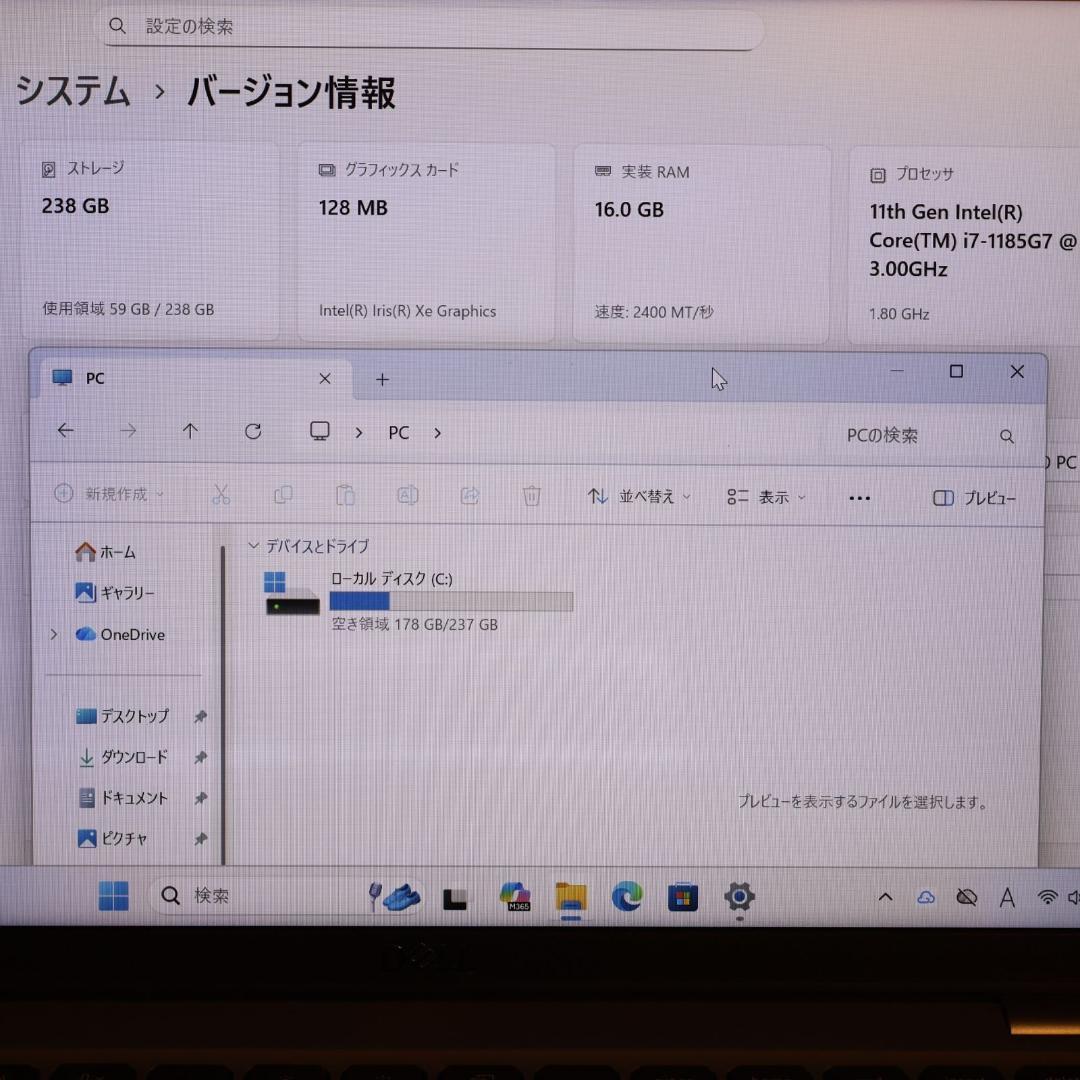Open the See more ellipsis in the toolbar

859,497
